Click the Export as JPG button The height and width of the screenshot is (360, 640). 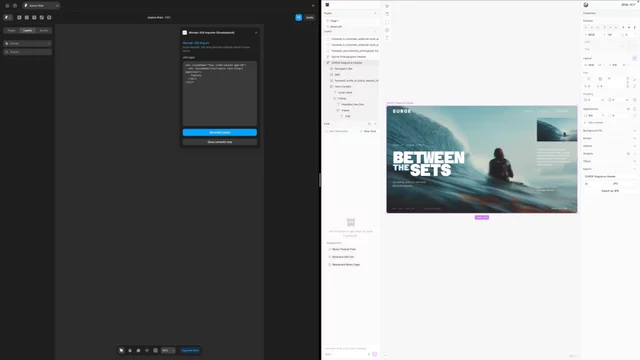[610, 191]
